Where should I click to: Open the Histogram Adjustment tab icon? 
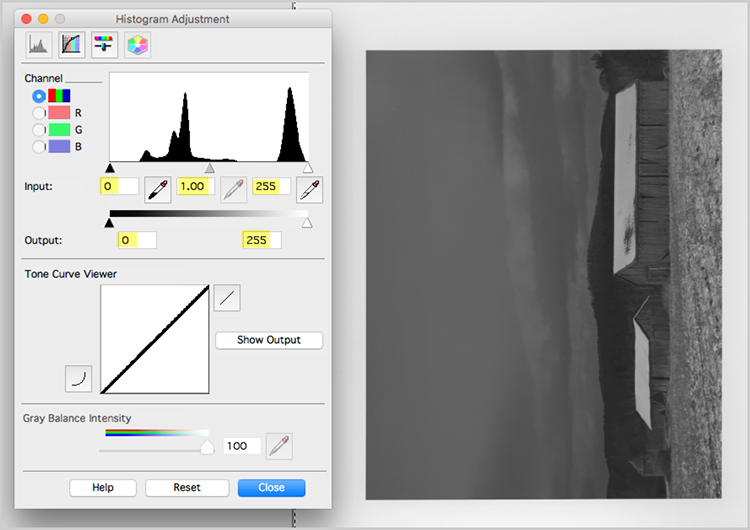39,44
